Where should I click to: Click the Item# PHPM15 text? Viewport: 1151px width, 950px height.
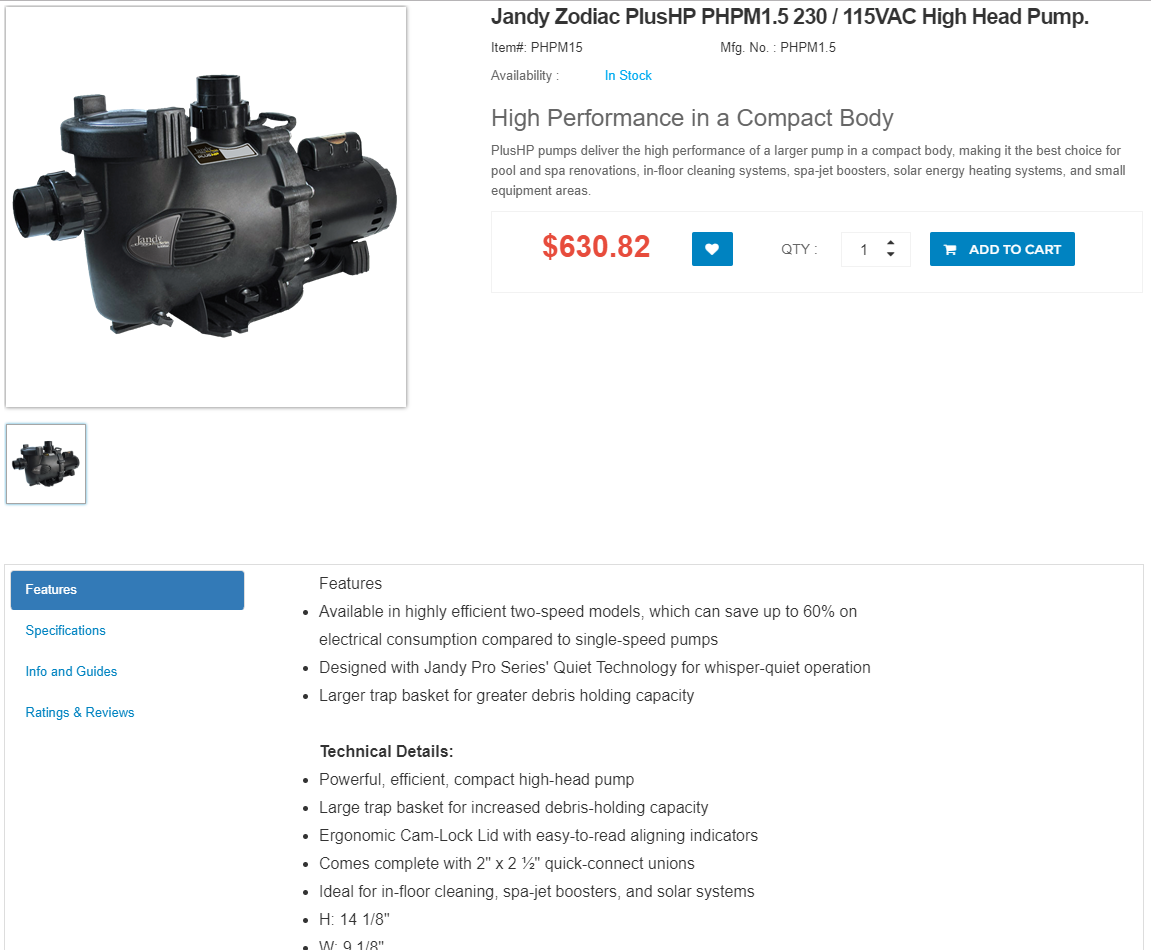(537, 48)
